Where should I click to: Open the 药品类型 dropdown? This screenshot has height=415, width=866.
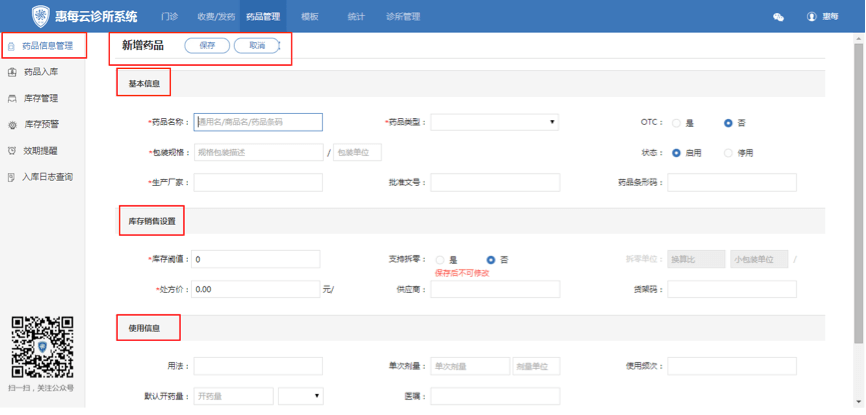tap(494, 122)
